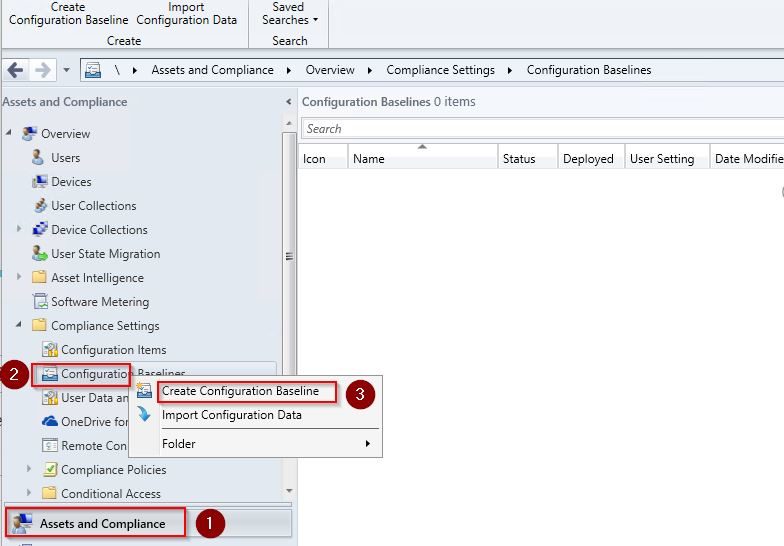784x546 pixels.
Task: Click the Users icon in navigation tree
Action: click(x=38, y=158)
